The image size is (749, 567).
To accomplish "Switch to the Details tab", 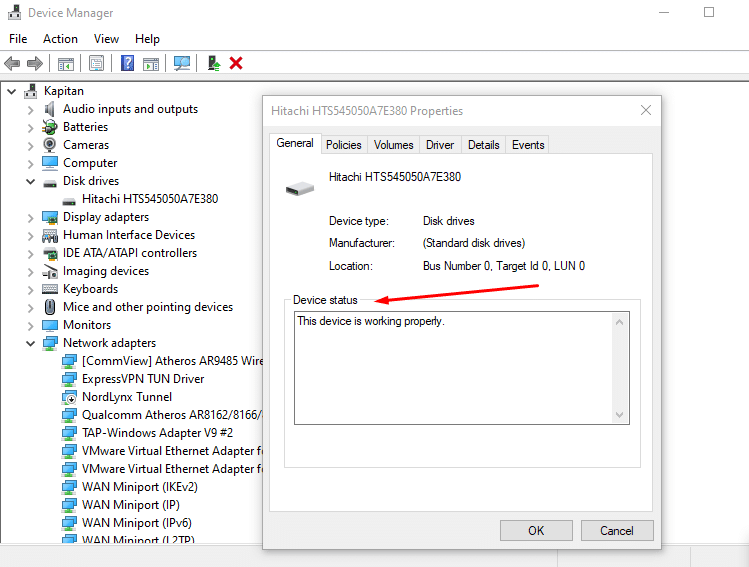I will 483,145.
